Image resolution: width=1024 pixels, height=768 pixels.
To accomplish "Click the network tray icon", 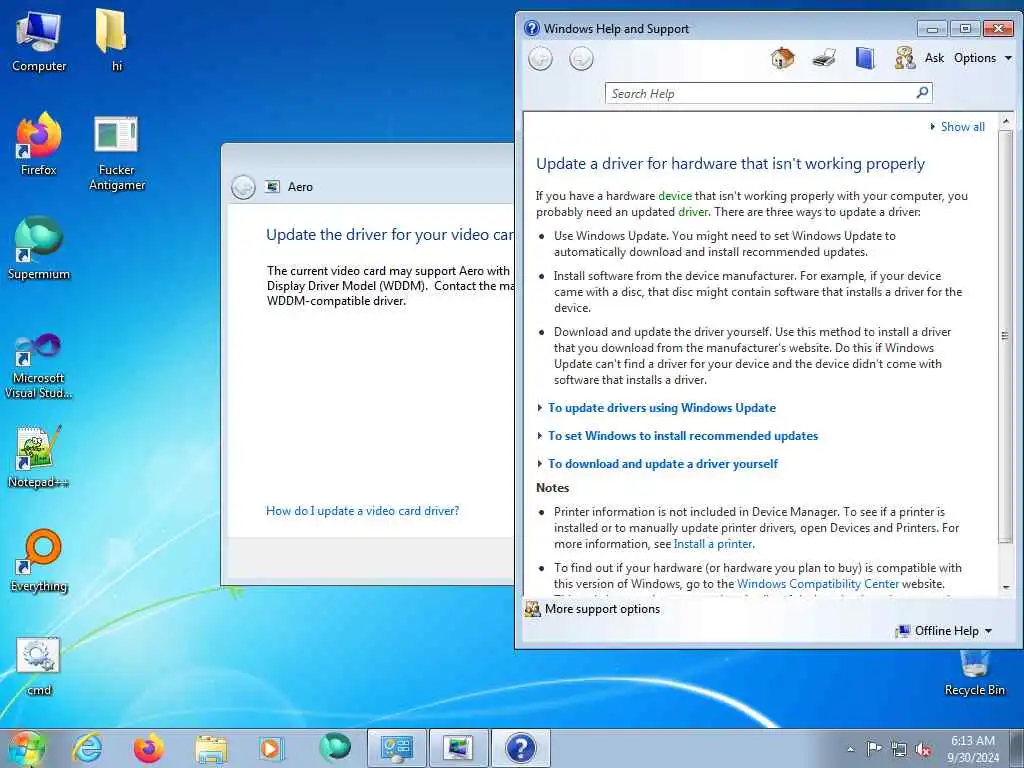I will 899,750.
